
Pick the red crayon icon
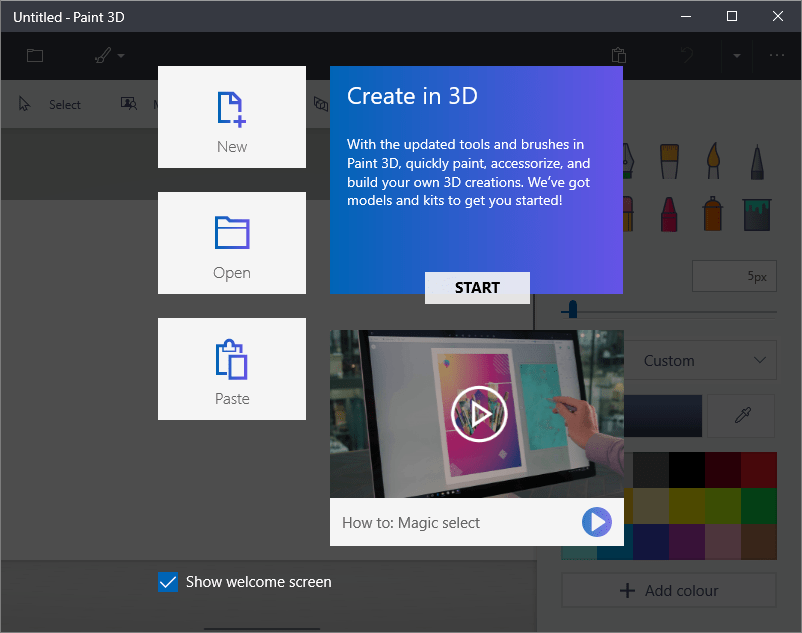click(669, 214)
